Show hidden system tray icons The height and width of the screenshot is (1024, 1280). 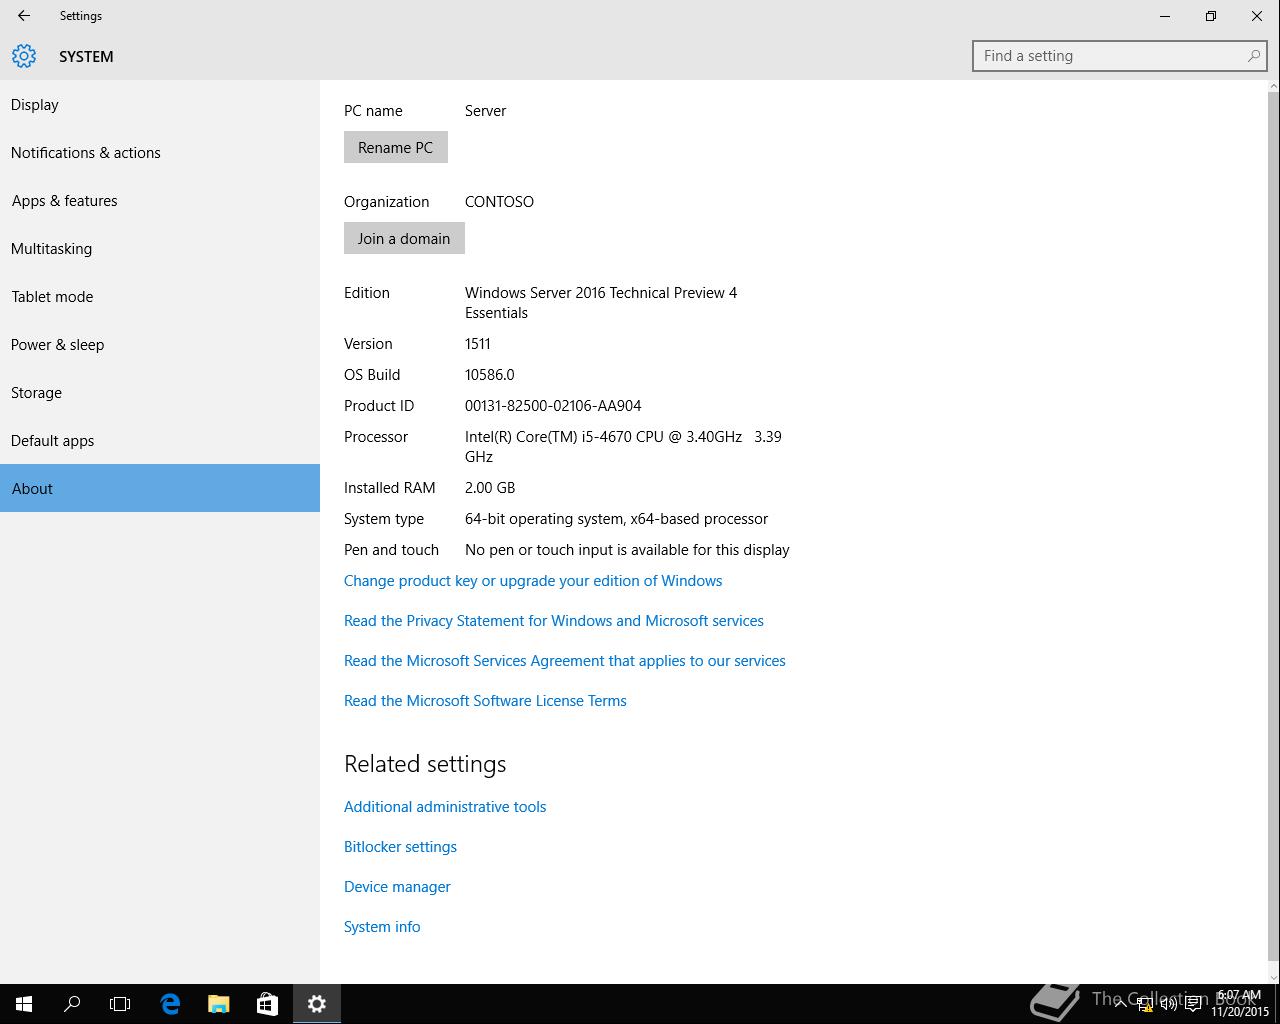tap(1121, 1004)
